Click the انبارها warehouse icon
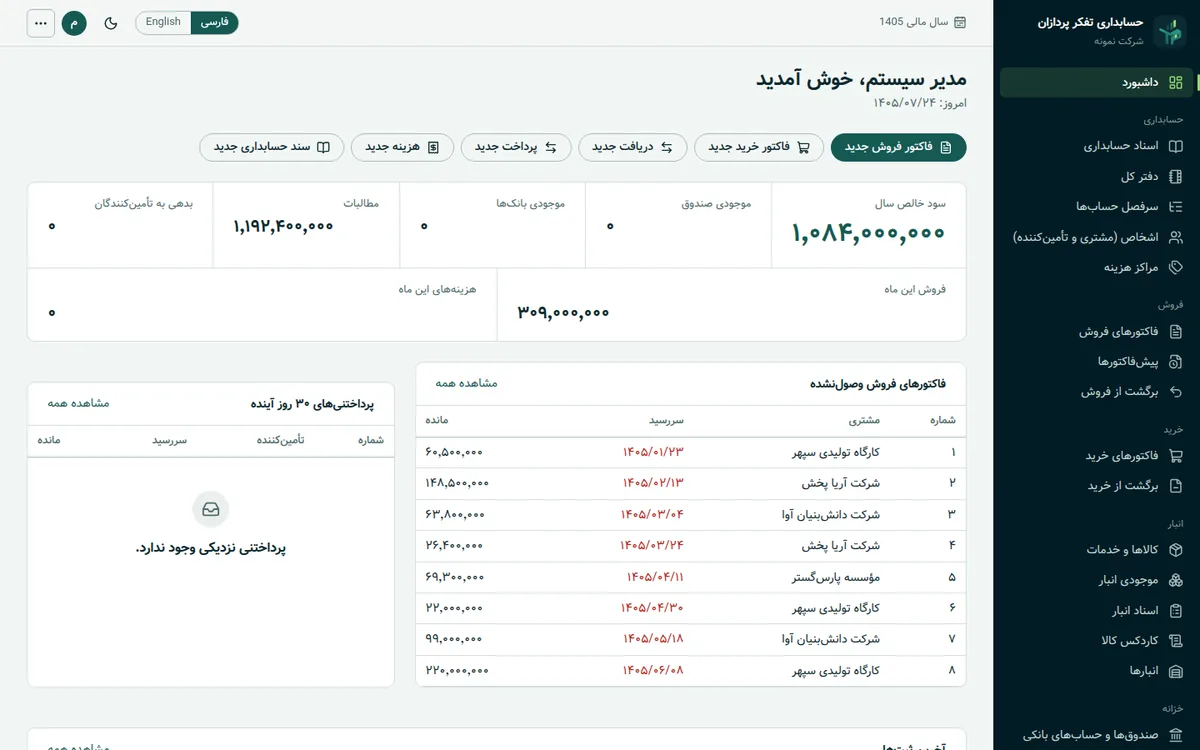 pos(1176,671)
